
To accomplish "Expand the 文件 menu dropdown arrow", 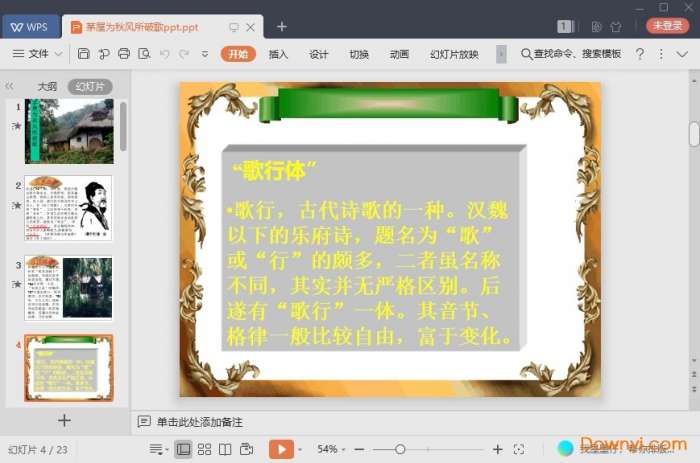I will 58,54.
